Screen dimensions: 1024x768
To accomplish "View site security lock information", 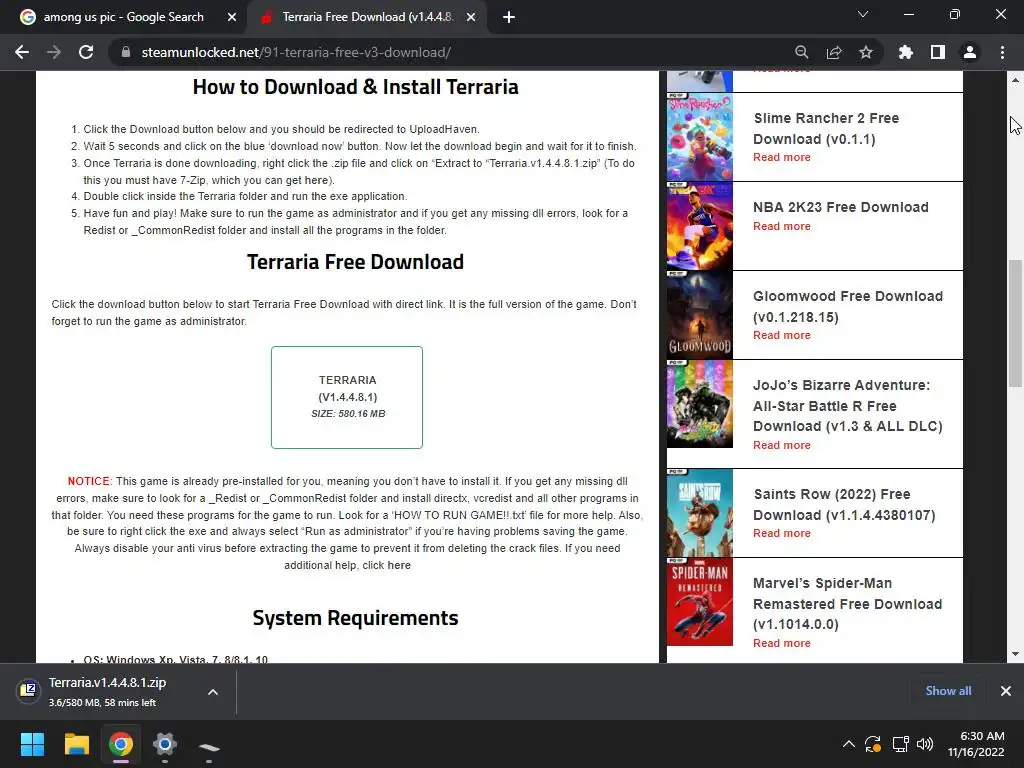I will (x=125, y=52).
